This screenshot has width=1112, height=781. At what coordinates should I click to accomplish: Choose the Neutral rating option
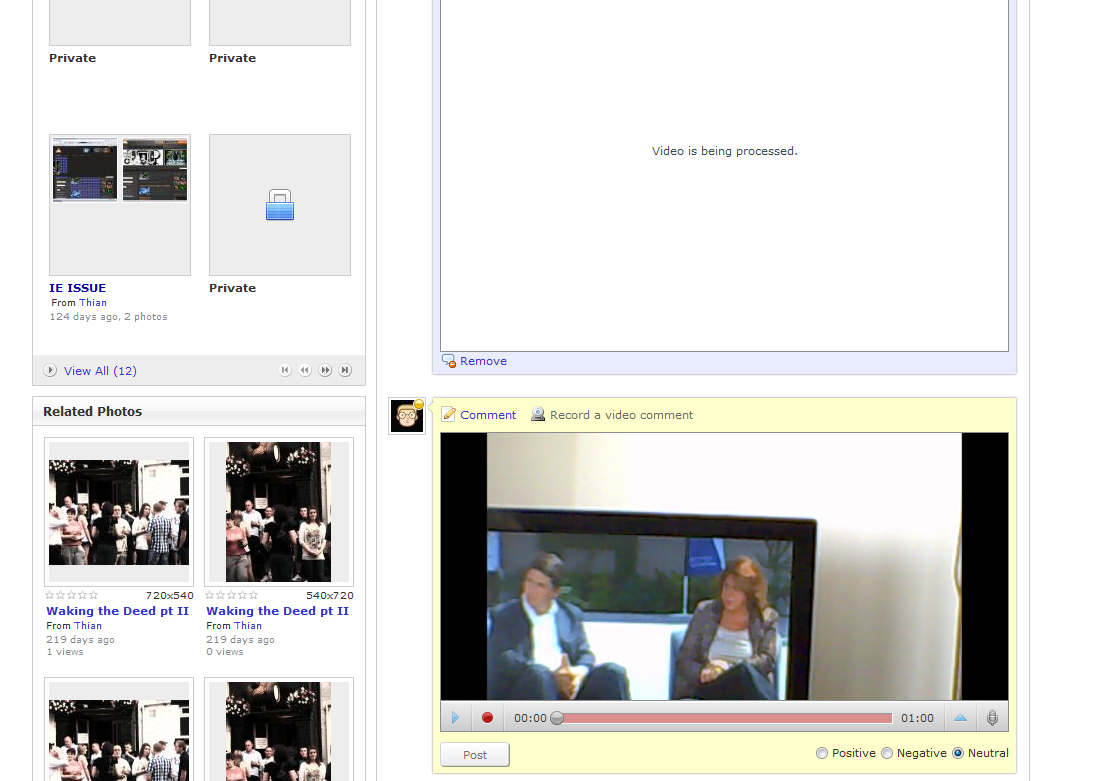pos(958,753)
